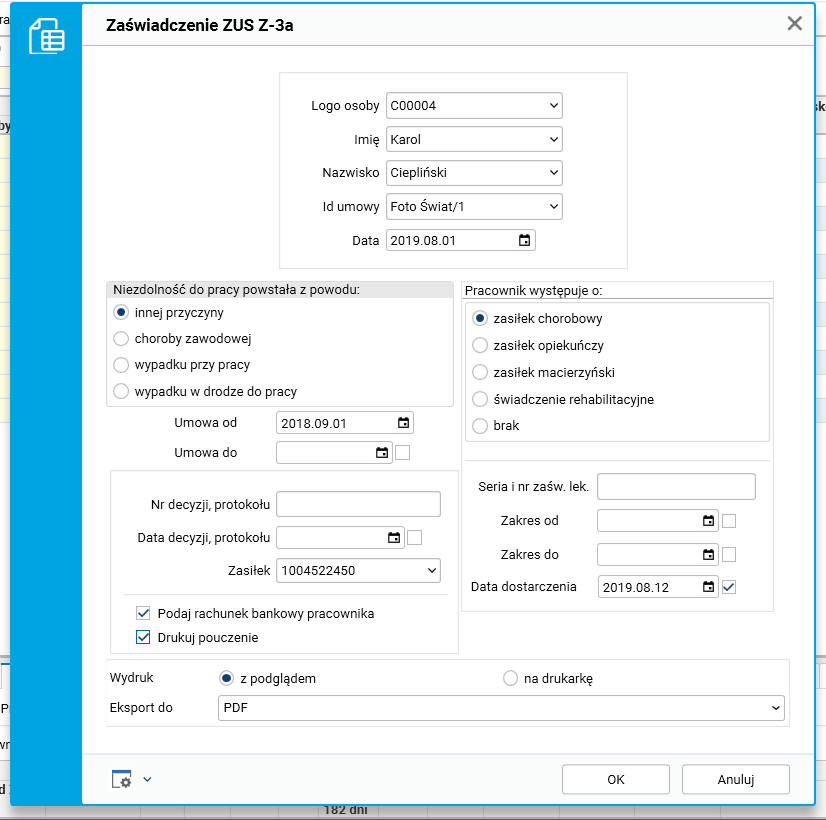Open calendar for Umowa do date
Screen dimensions: 826x820
coord(382,453)
